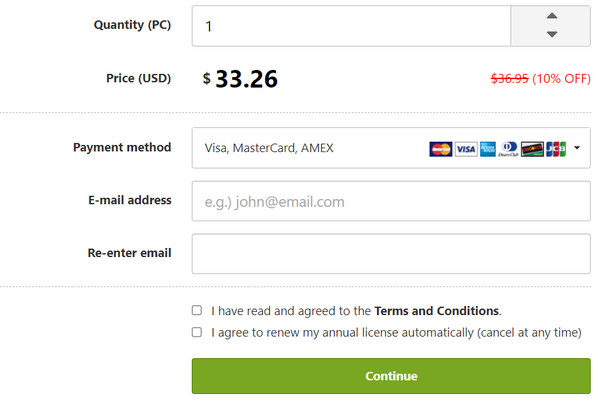Click the MasterCard card icon
The height and width of the screenshot is (402, 600).
[440, 149]
